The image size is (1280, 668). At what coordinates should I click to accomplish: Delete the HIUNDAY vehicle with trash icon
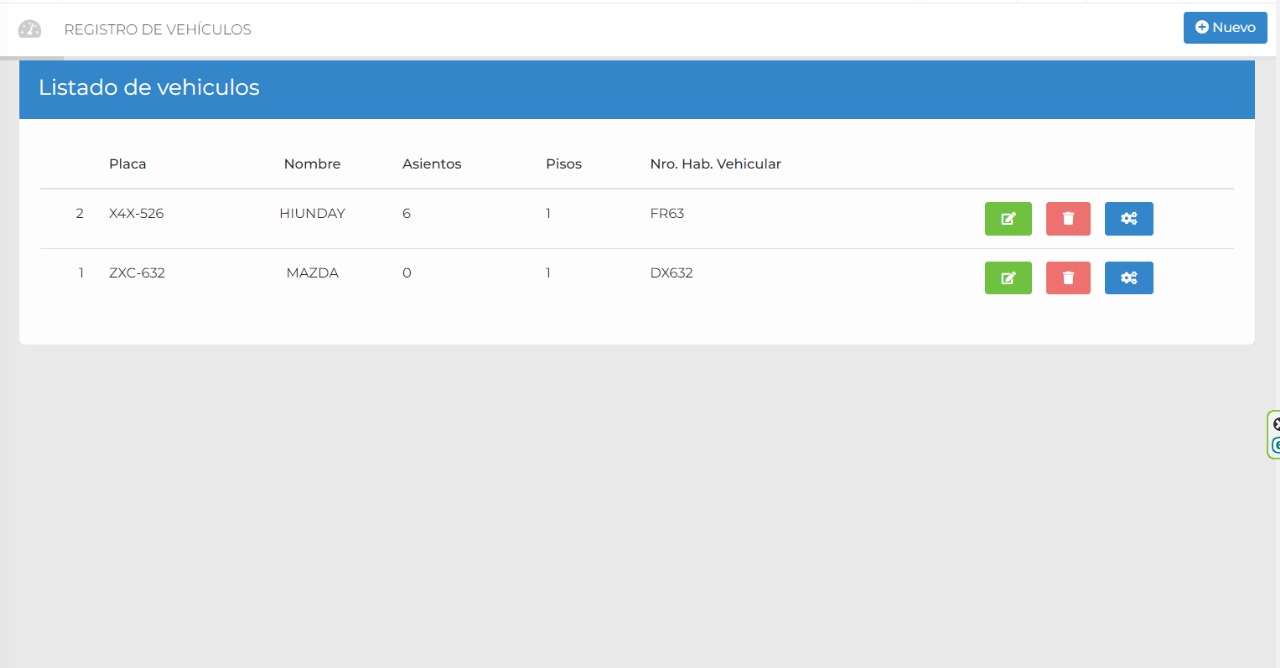point(1068,219)
